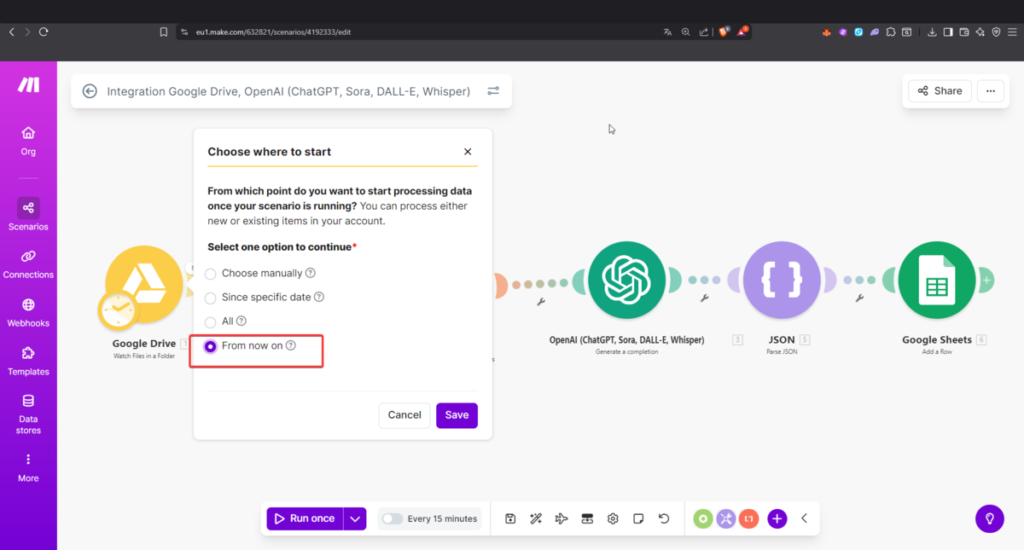Click the Share button
Viewport: 1024px width, 550px height.
pos(940,91)
